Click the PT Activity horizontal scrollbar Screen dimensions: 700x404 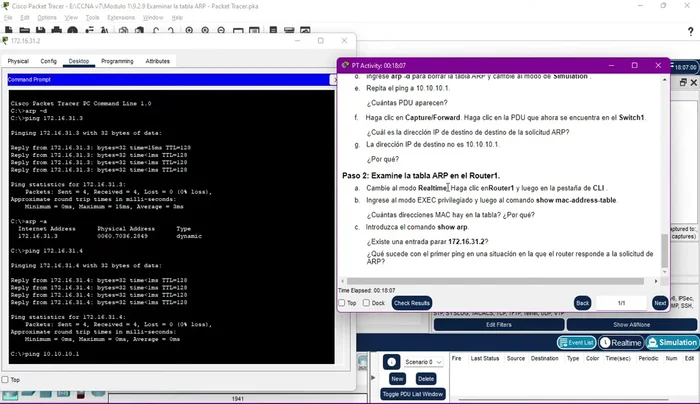(496, 281)
